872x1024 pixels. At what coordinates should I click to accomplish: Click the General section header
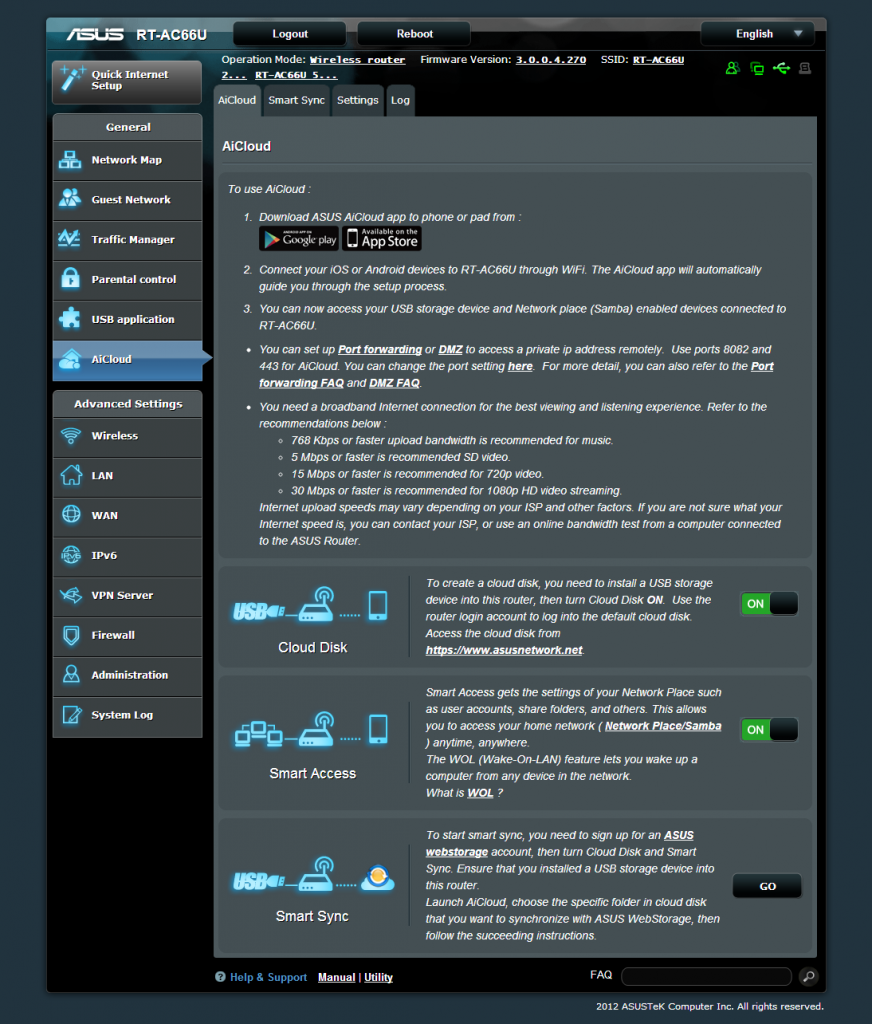coord(127,127)
